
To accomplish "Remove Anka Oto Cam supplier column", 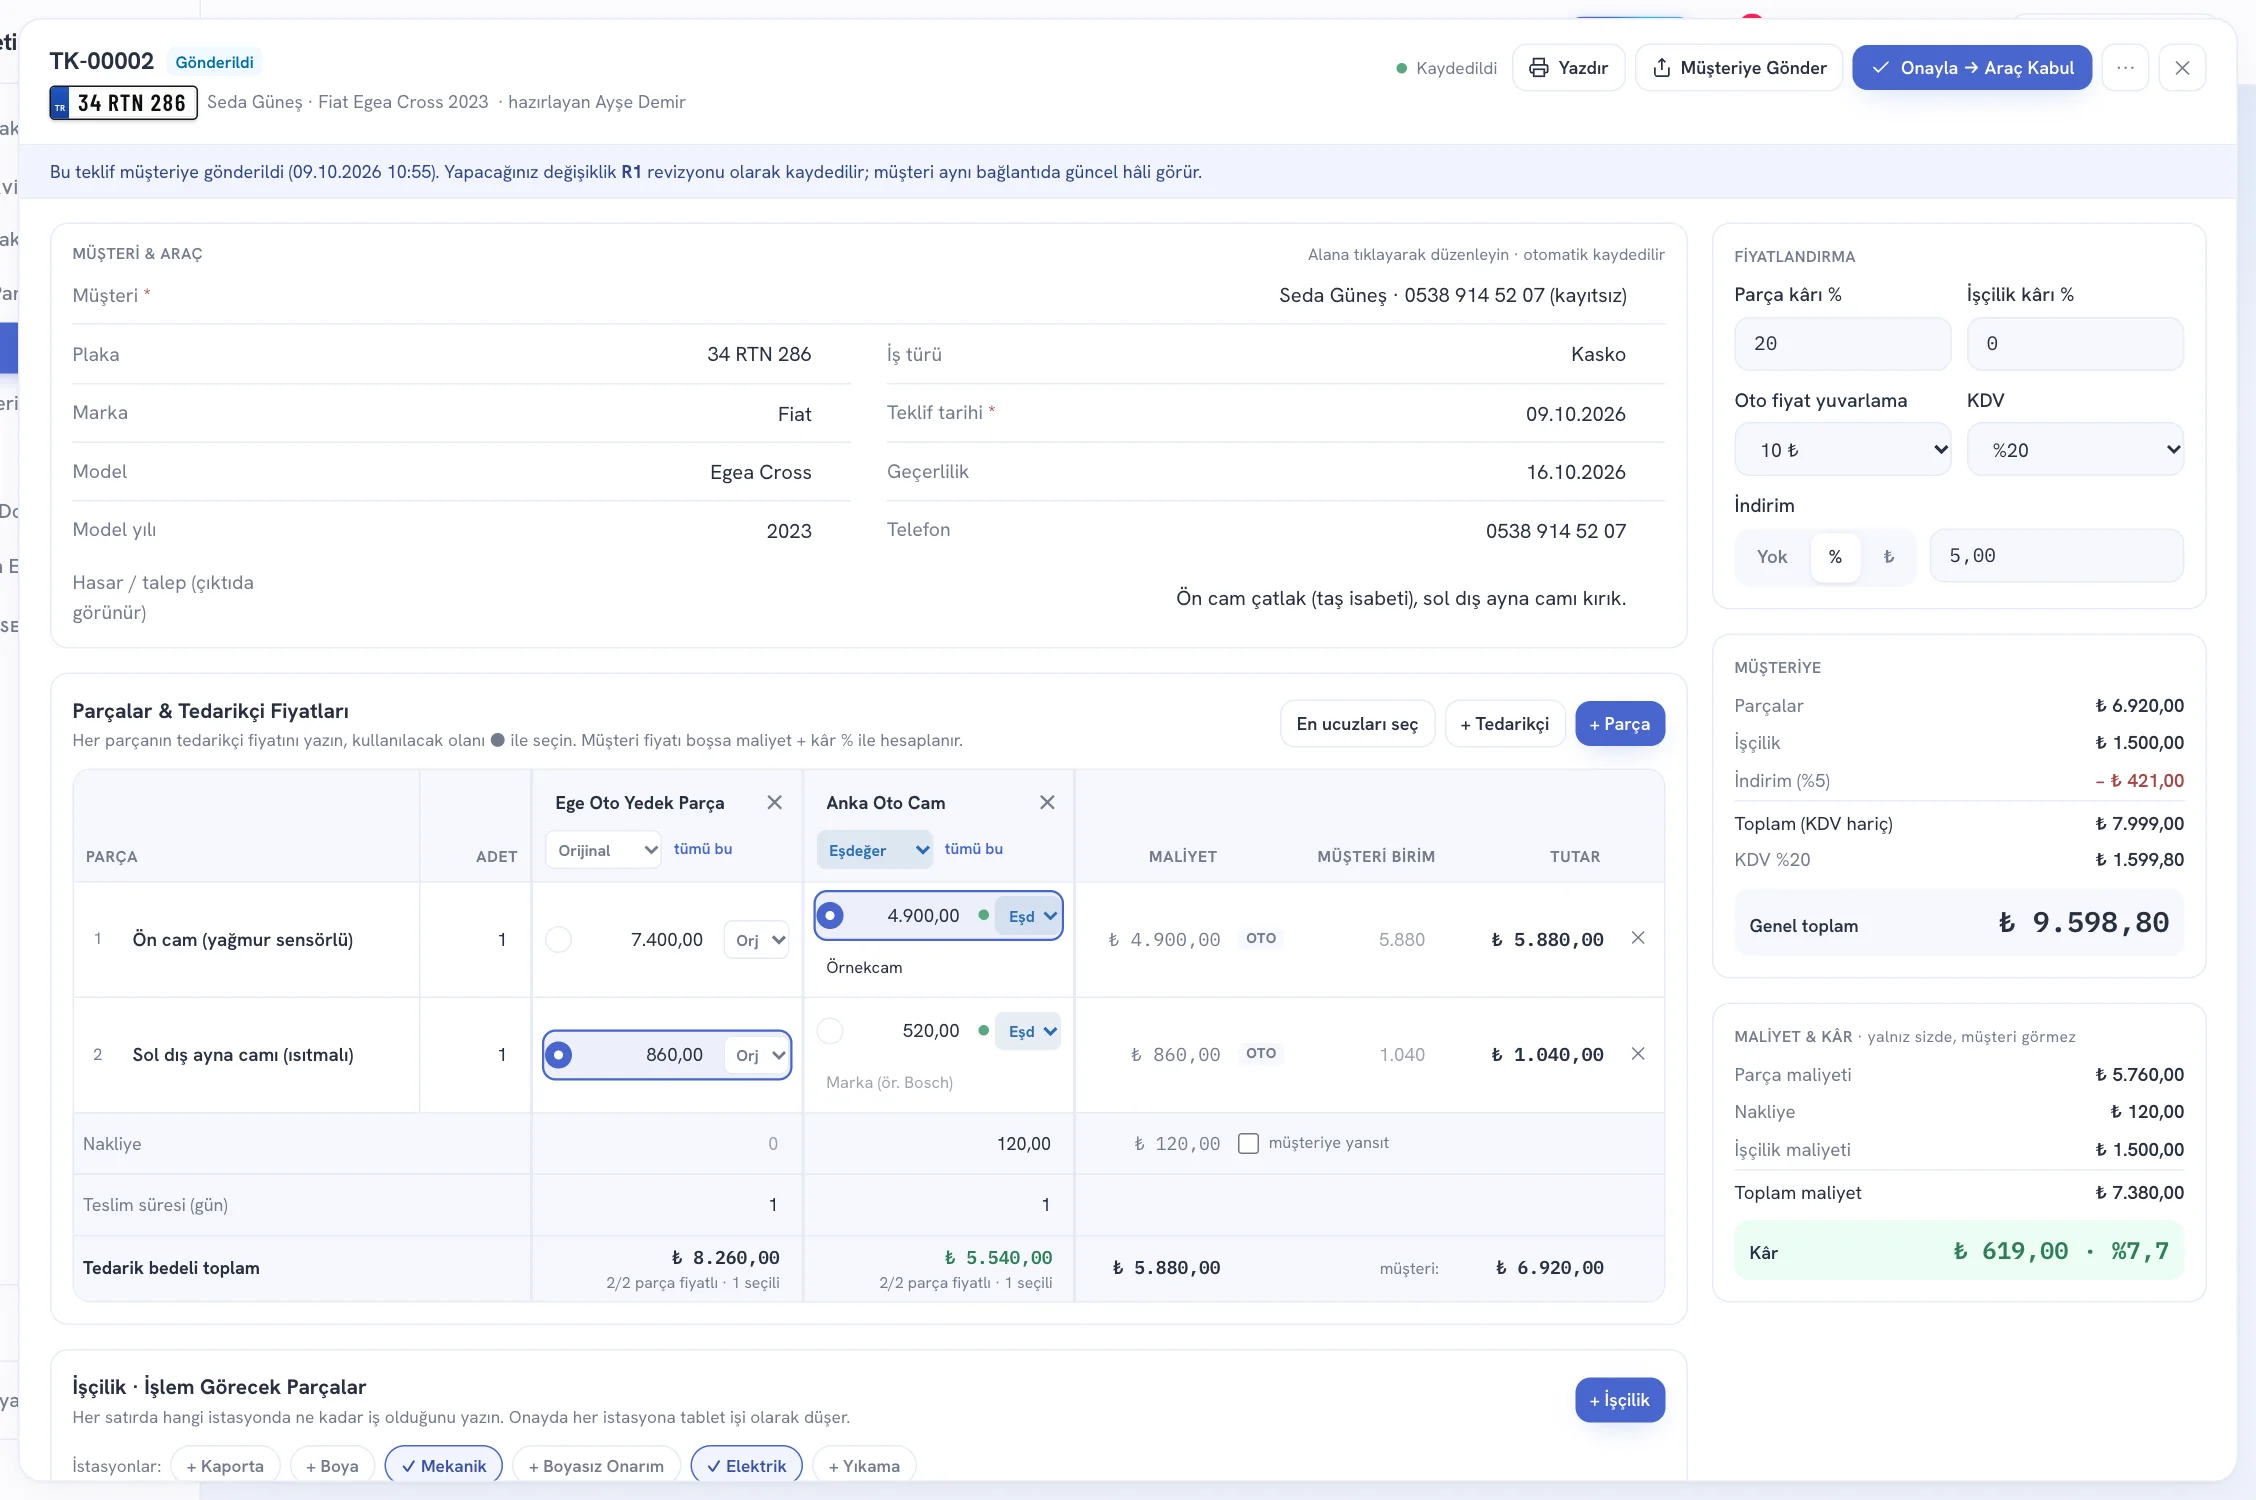I will point(1047,802).
